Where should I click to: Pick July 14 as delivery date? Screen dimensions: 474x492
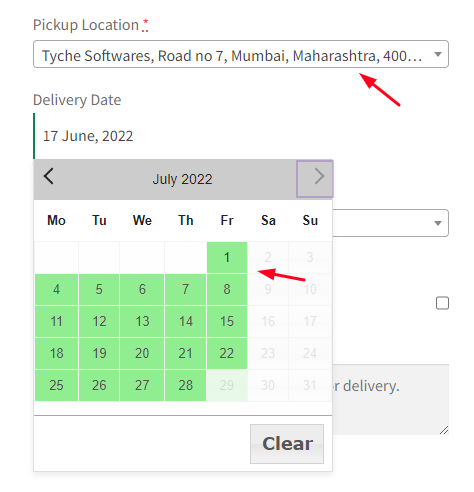pos(186,321)
